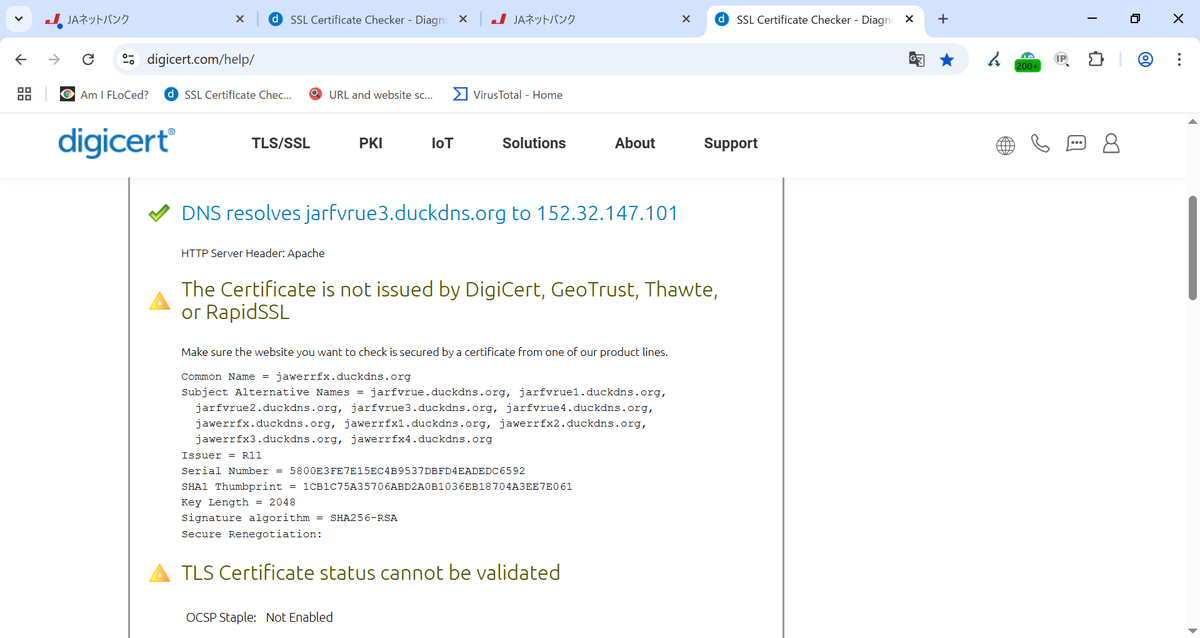
Task: Click the Serial Number line
Action: click(353, 471)
